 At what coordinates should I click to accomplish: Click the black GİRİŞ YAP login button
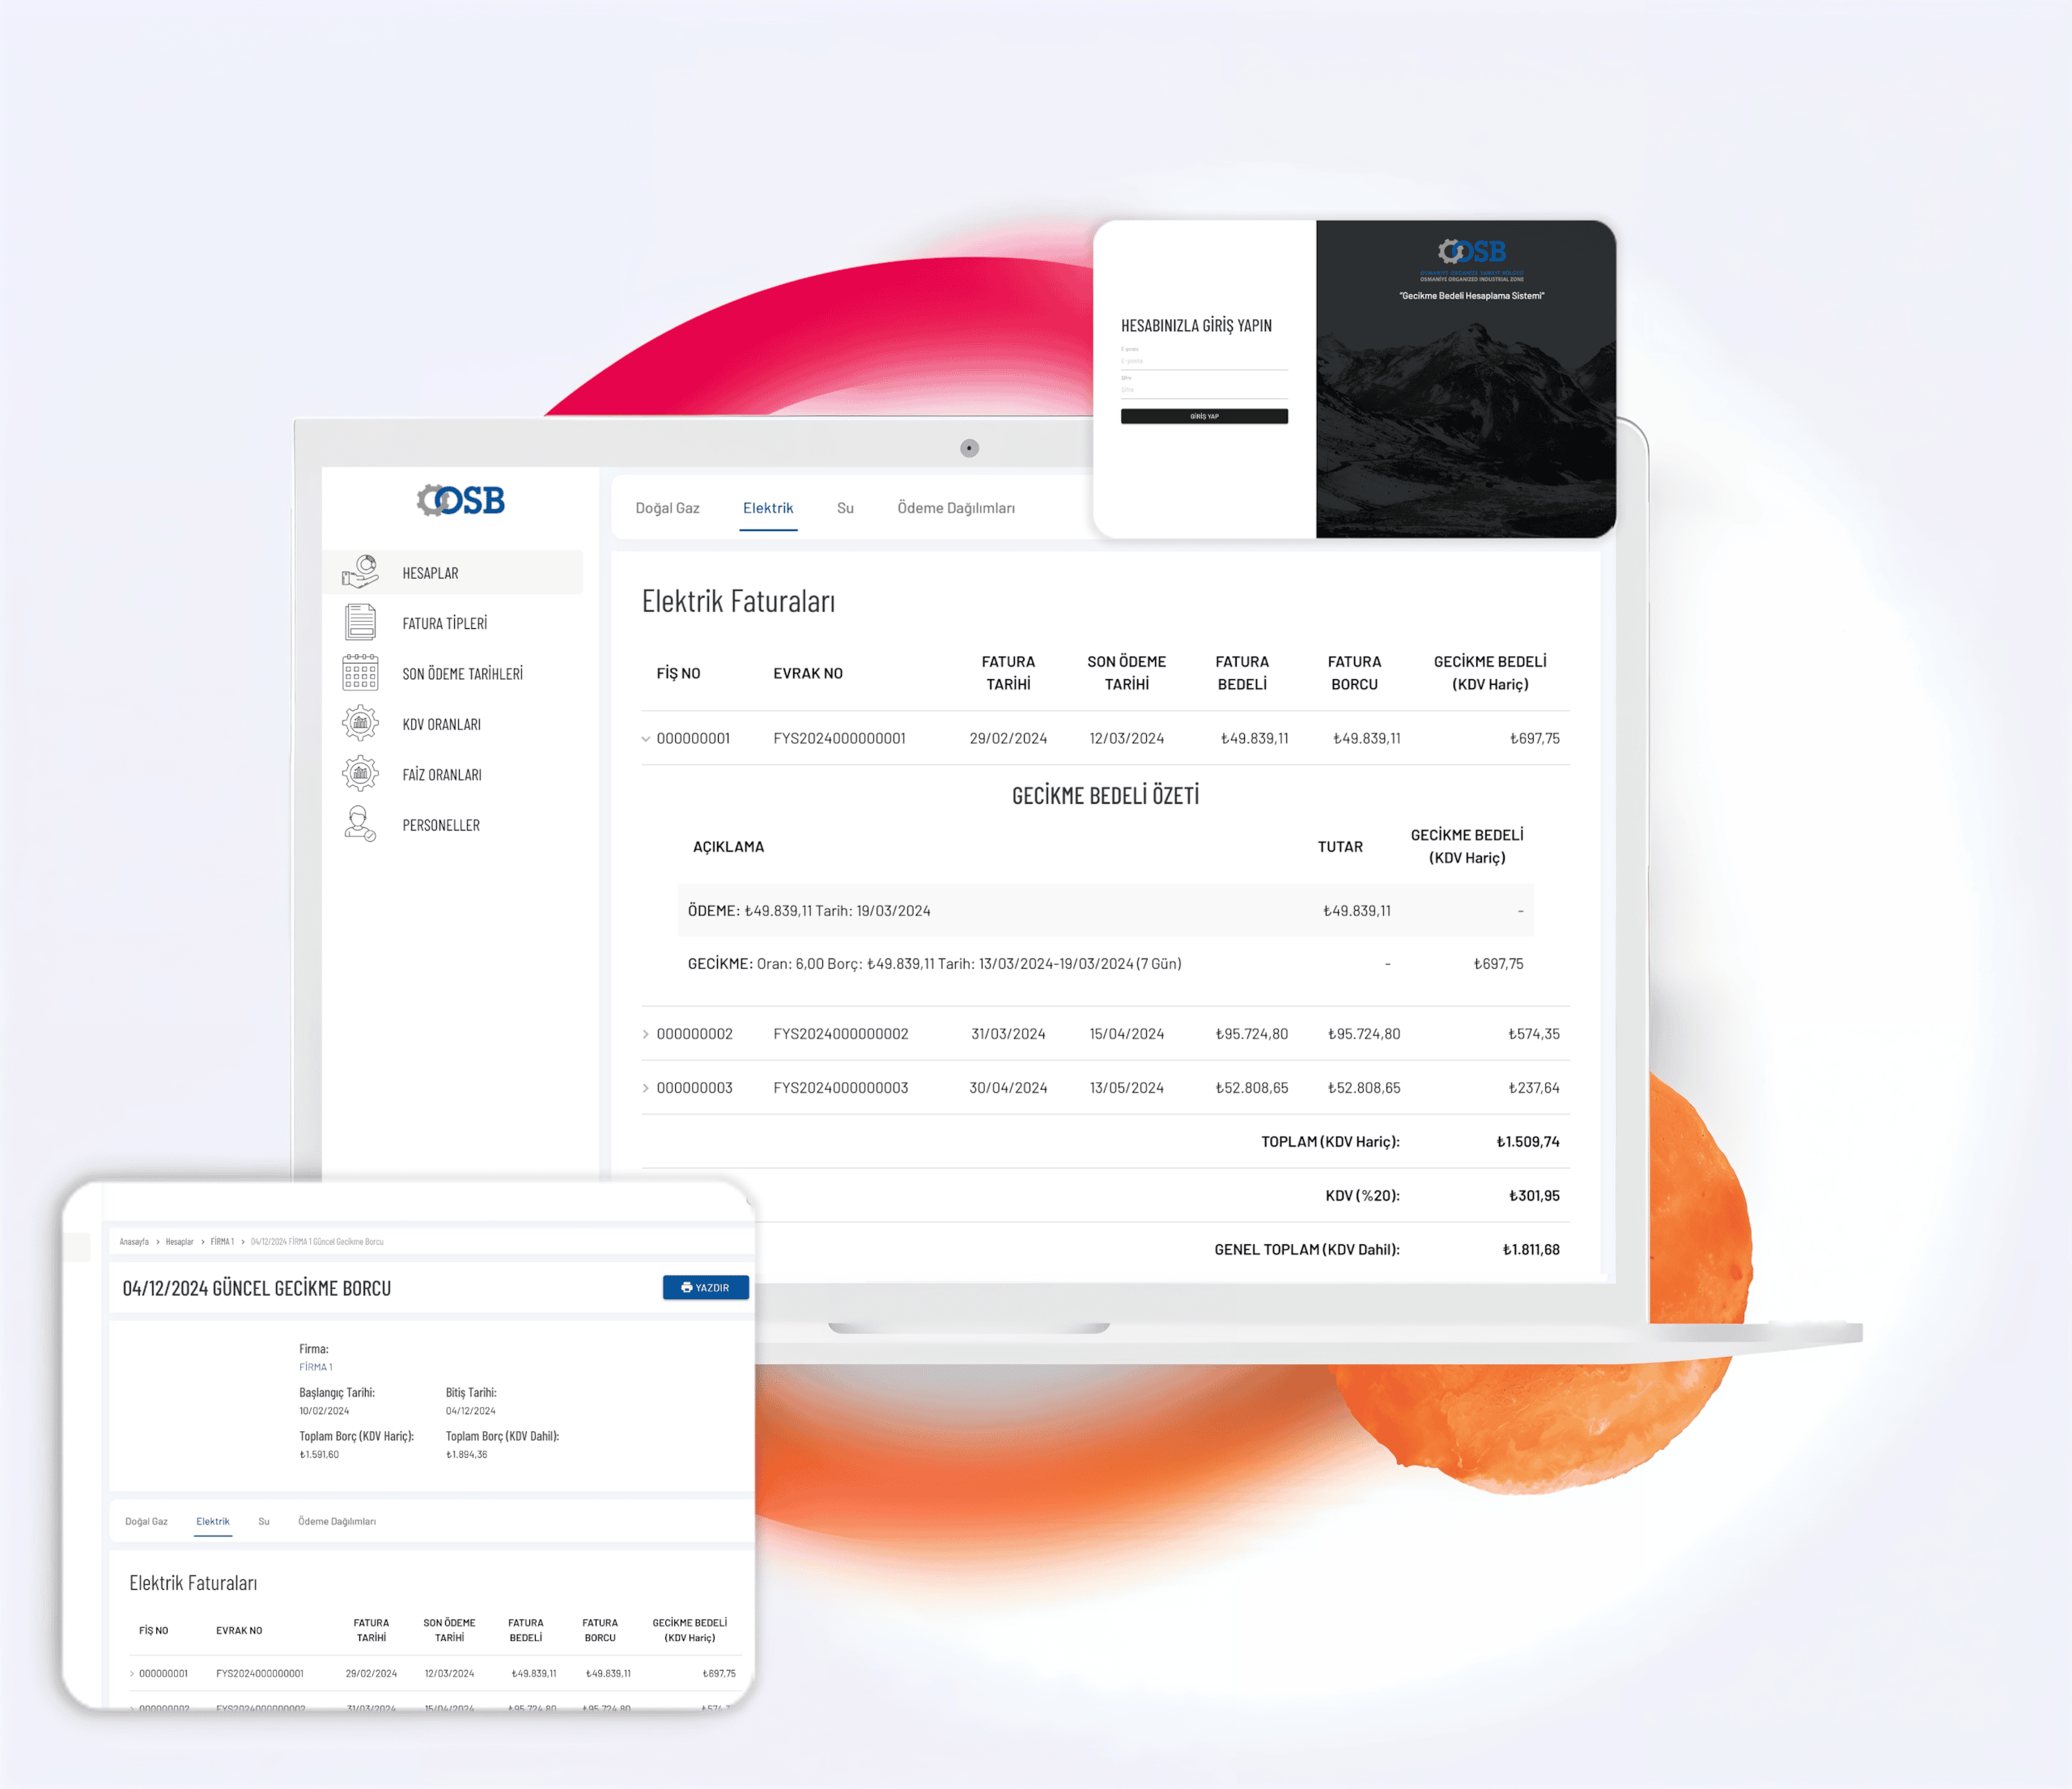click(x=1204, y=416)
